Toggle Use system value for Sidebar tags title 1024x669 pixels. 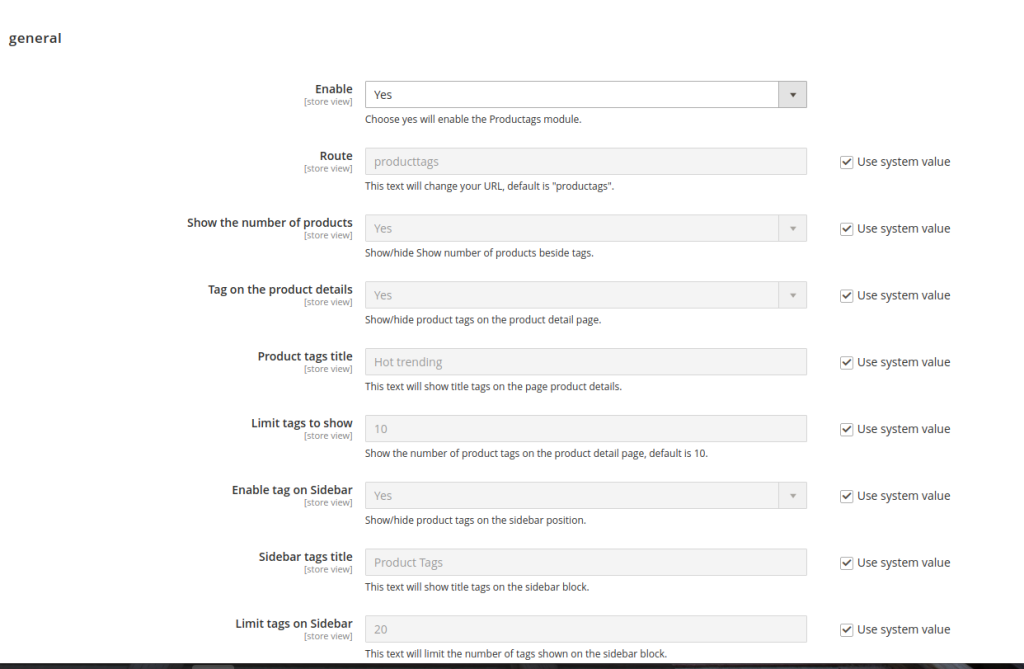point(847,563)
